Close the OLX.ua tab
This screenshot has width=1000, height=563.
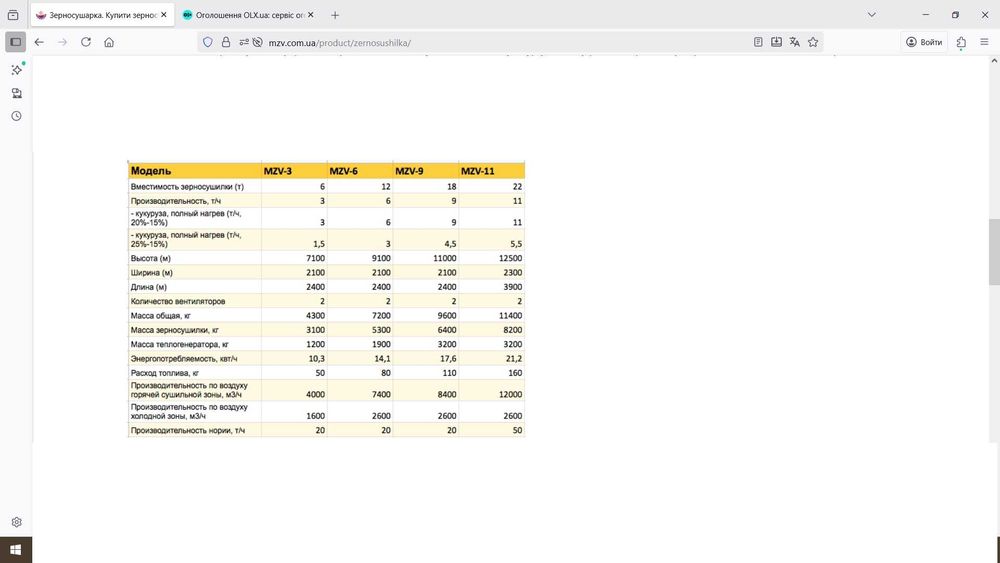click(x=311, y=15)
